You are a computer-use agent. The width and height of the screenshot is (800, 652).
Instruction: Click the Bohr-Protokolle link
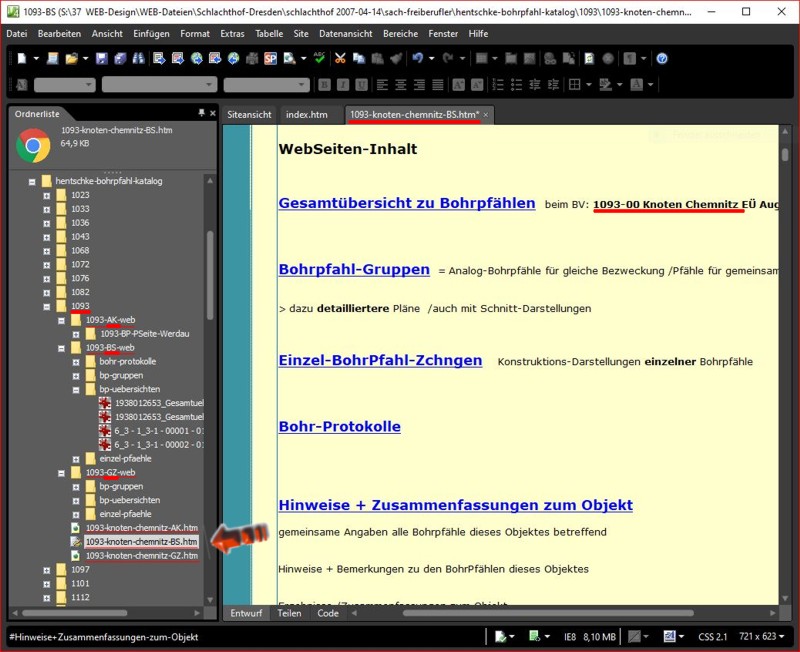(x=339, y=427)
